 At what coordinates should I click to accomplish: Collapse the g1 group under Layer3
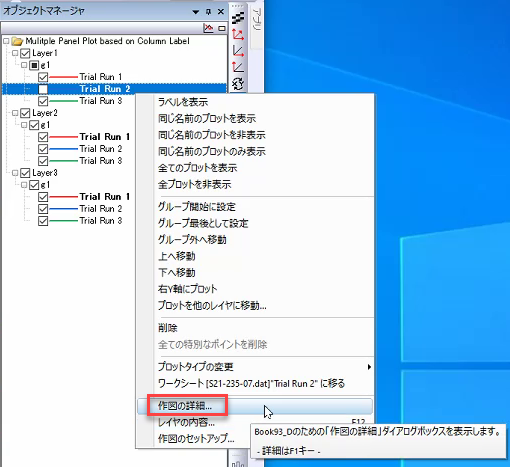24,185
